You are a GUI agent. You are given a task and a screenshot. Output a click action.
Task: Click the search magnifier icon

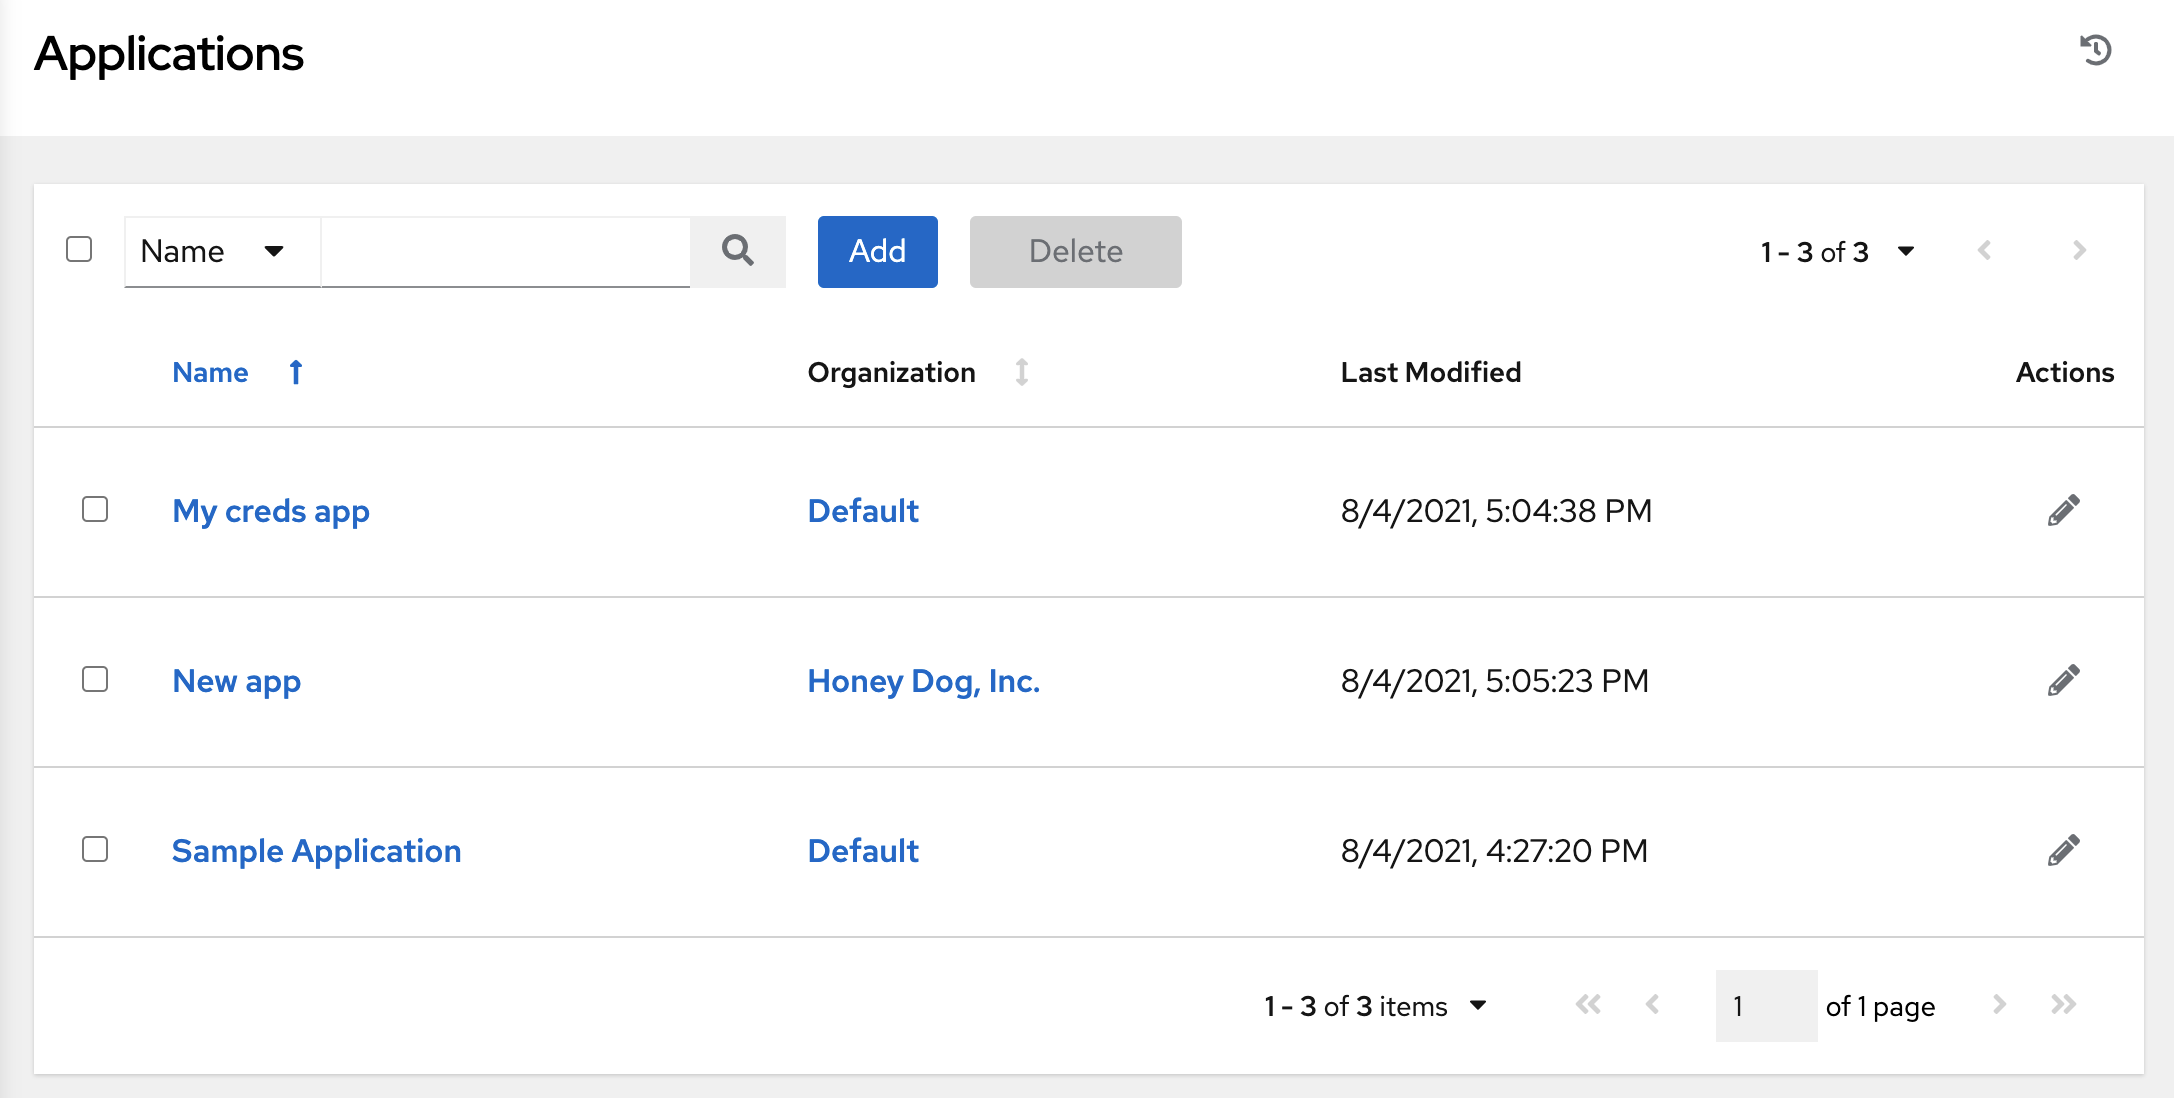pyautogui.click(x=738, y=251)
